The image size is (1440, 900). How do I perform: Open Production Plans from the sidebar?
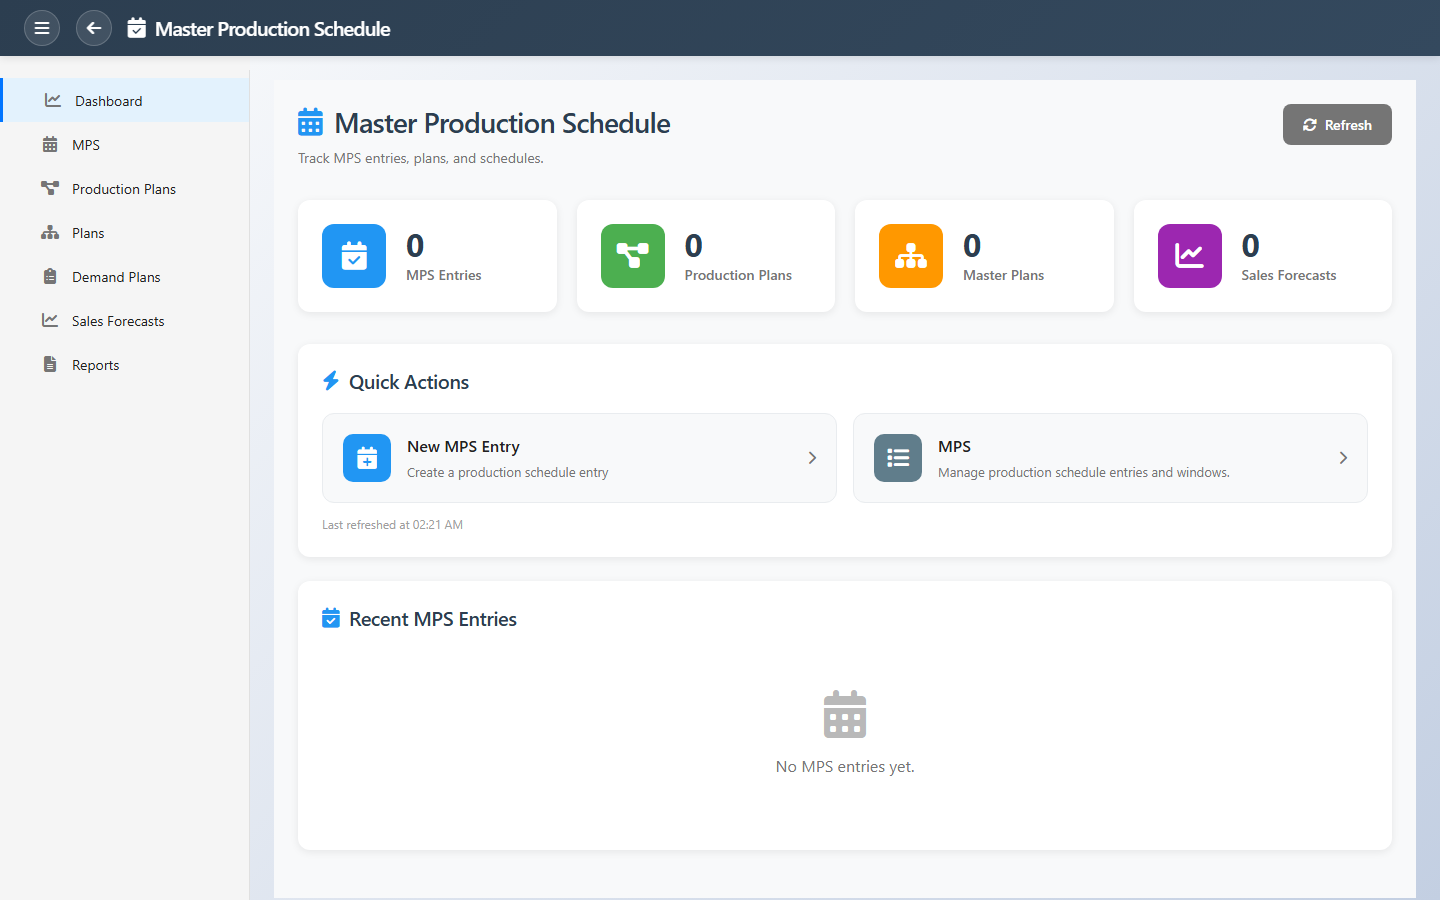pyautogui.click(x=123, y=189)
